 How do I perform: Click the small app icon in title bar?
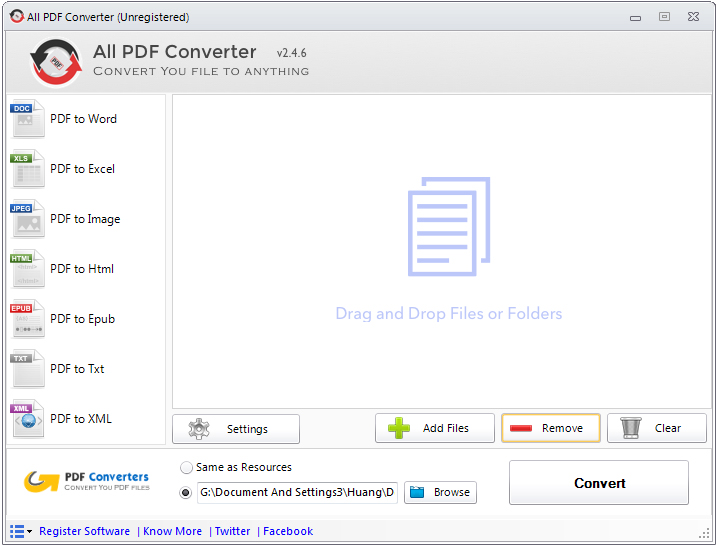coord(16,16)
